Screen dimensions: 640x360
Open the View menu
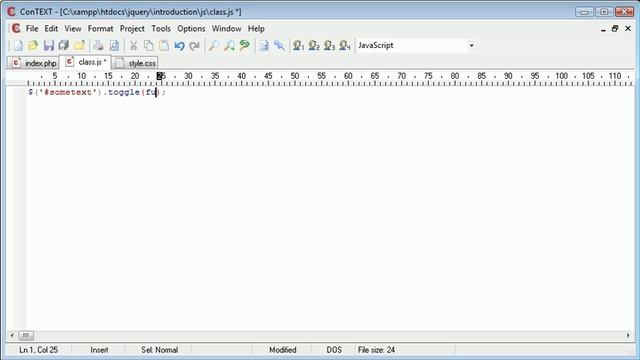click(73, 29)
